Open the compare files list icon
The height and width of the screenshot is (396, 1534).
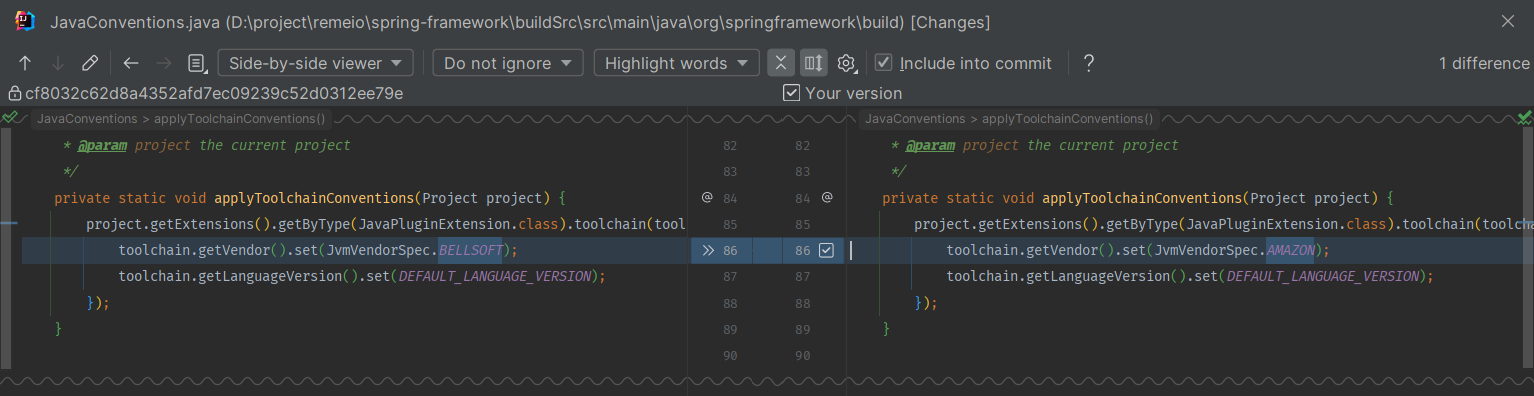point(196,63)
